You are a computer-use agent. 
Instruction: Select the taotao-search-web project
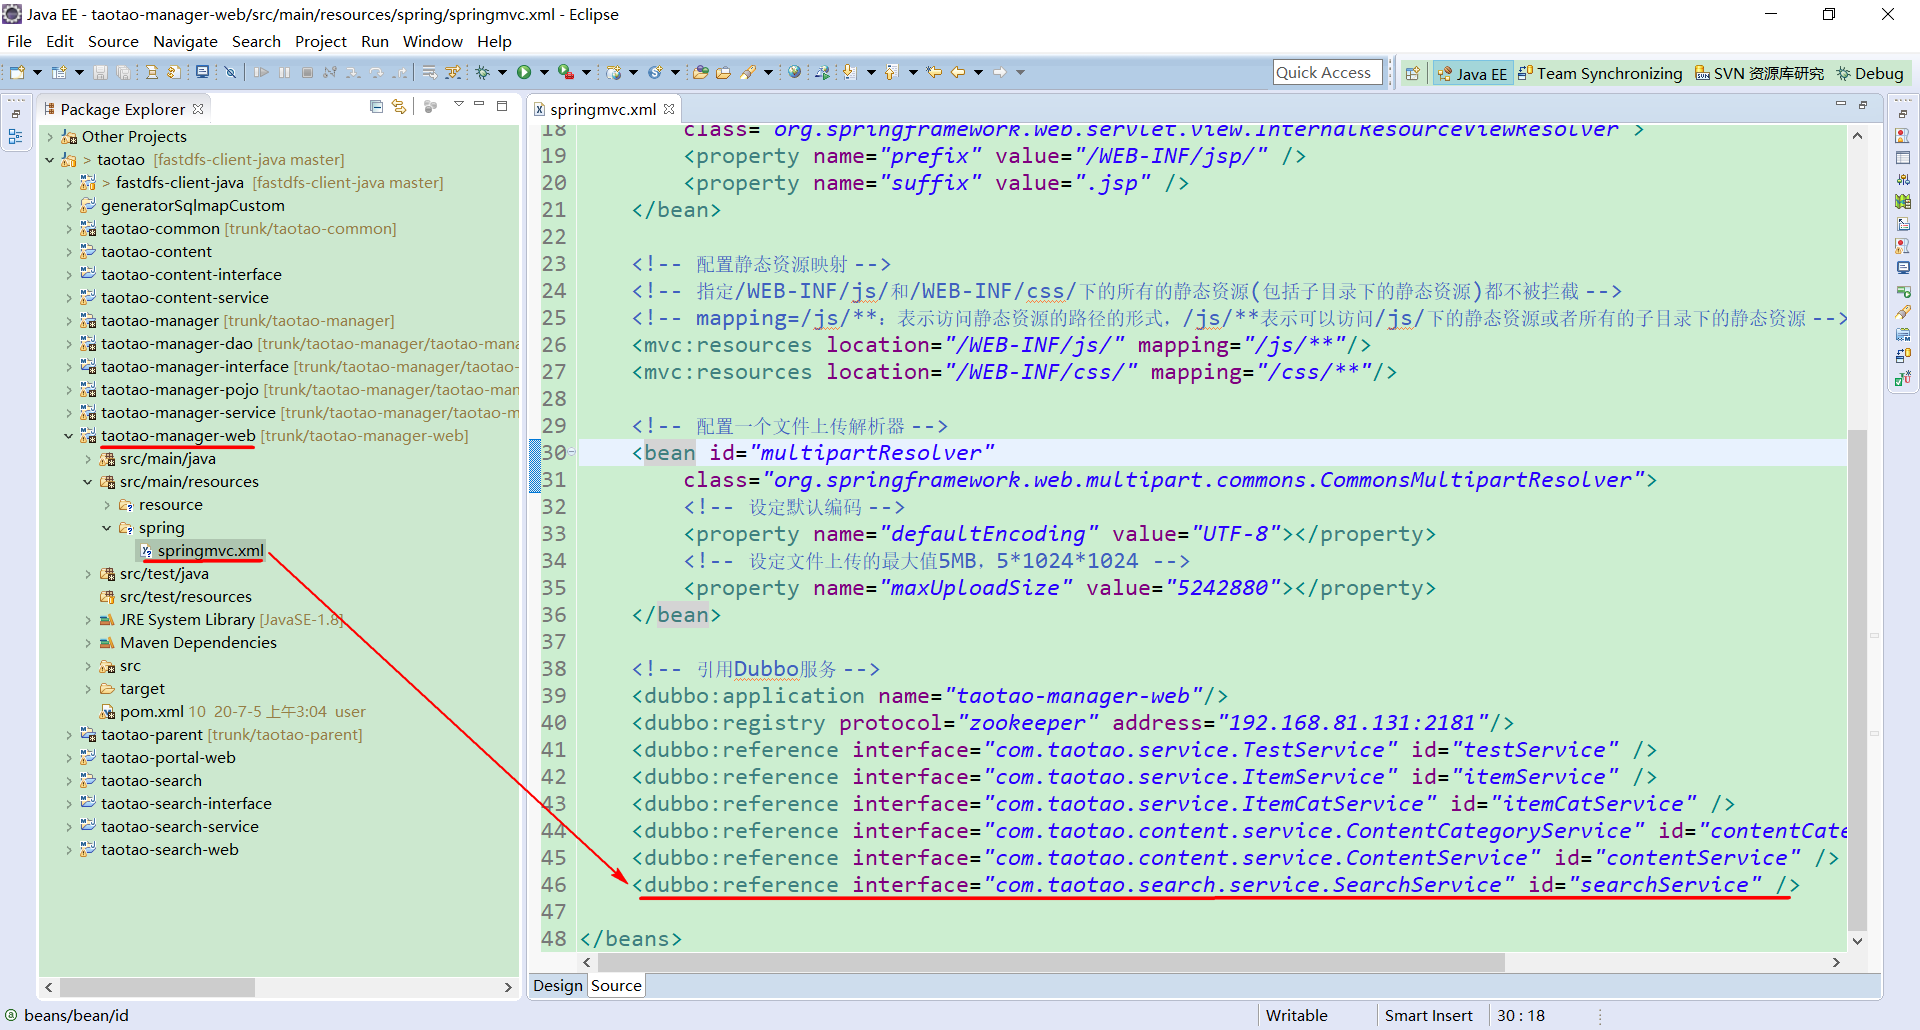point(169,850)
